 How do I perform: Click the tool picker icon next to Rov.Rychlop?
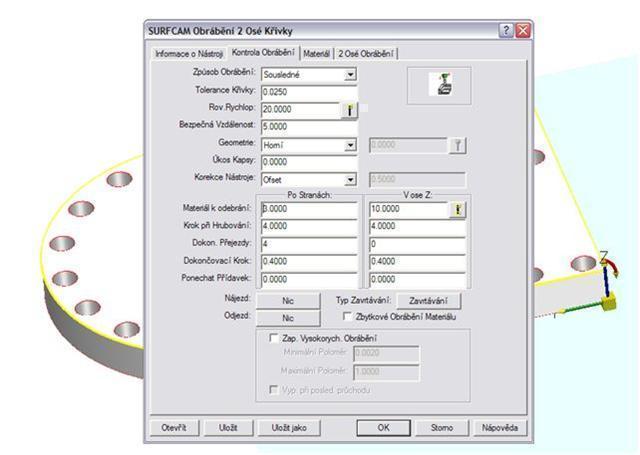click(x=349, y=110)
